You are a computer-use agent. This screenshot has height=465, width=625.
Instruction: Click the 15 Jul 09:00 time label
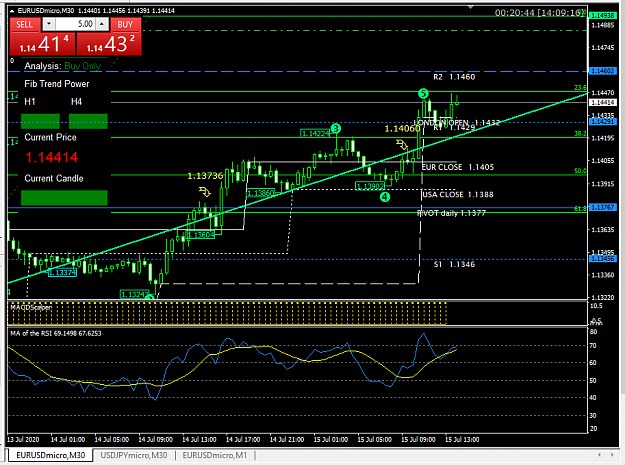coord(418,439)
